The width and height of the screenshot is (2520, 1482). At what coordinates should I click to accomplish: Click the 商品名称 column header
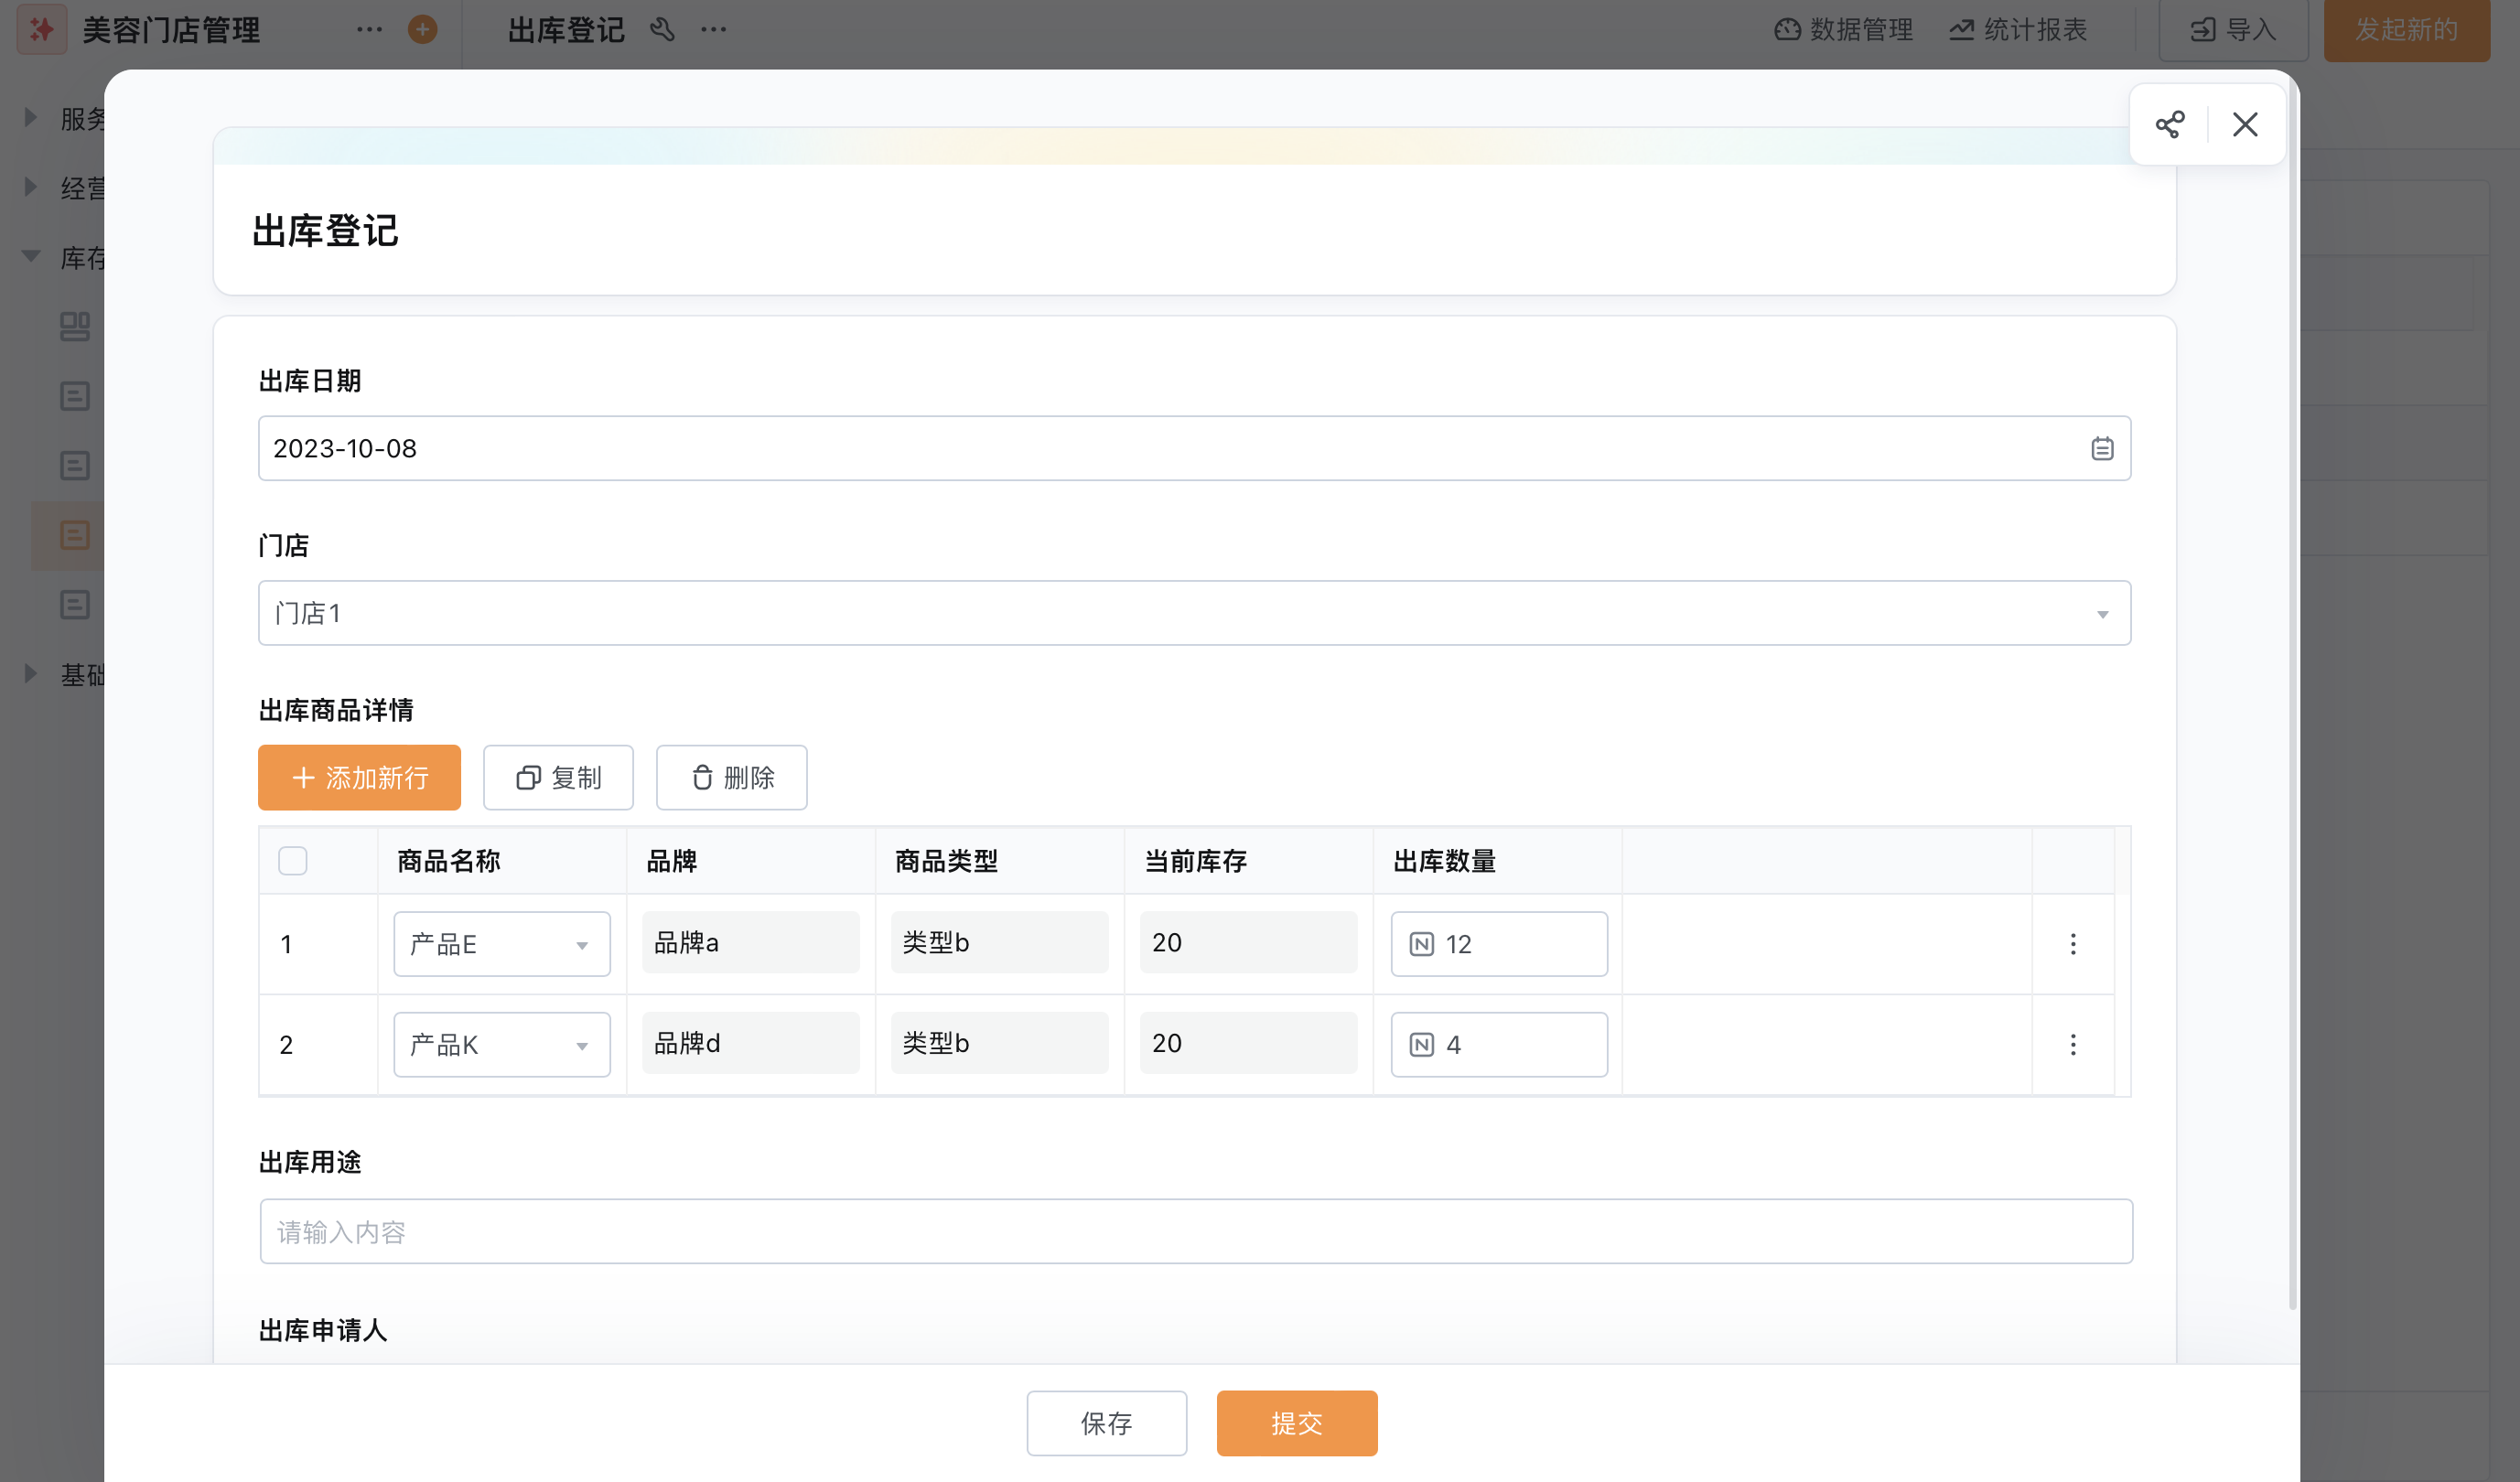click(449, 861)
